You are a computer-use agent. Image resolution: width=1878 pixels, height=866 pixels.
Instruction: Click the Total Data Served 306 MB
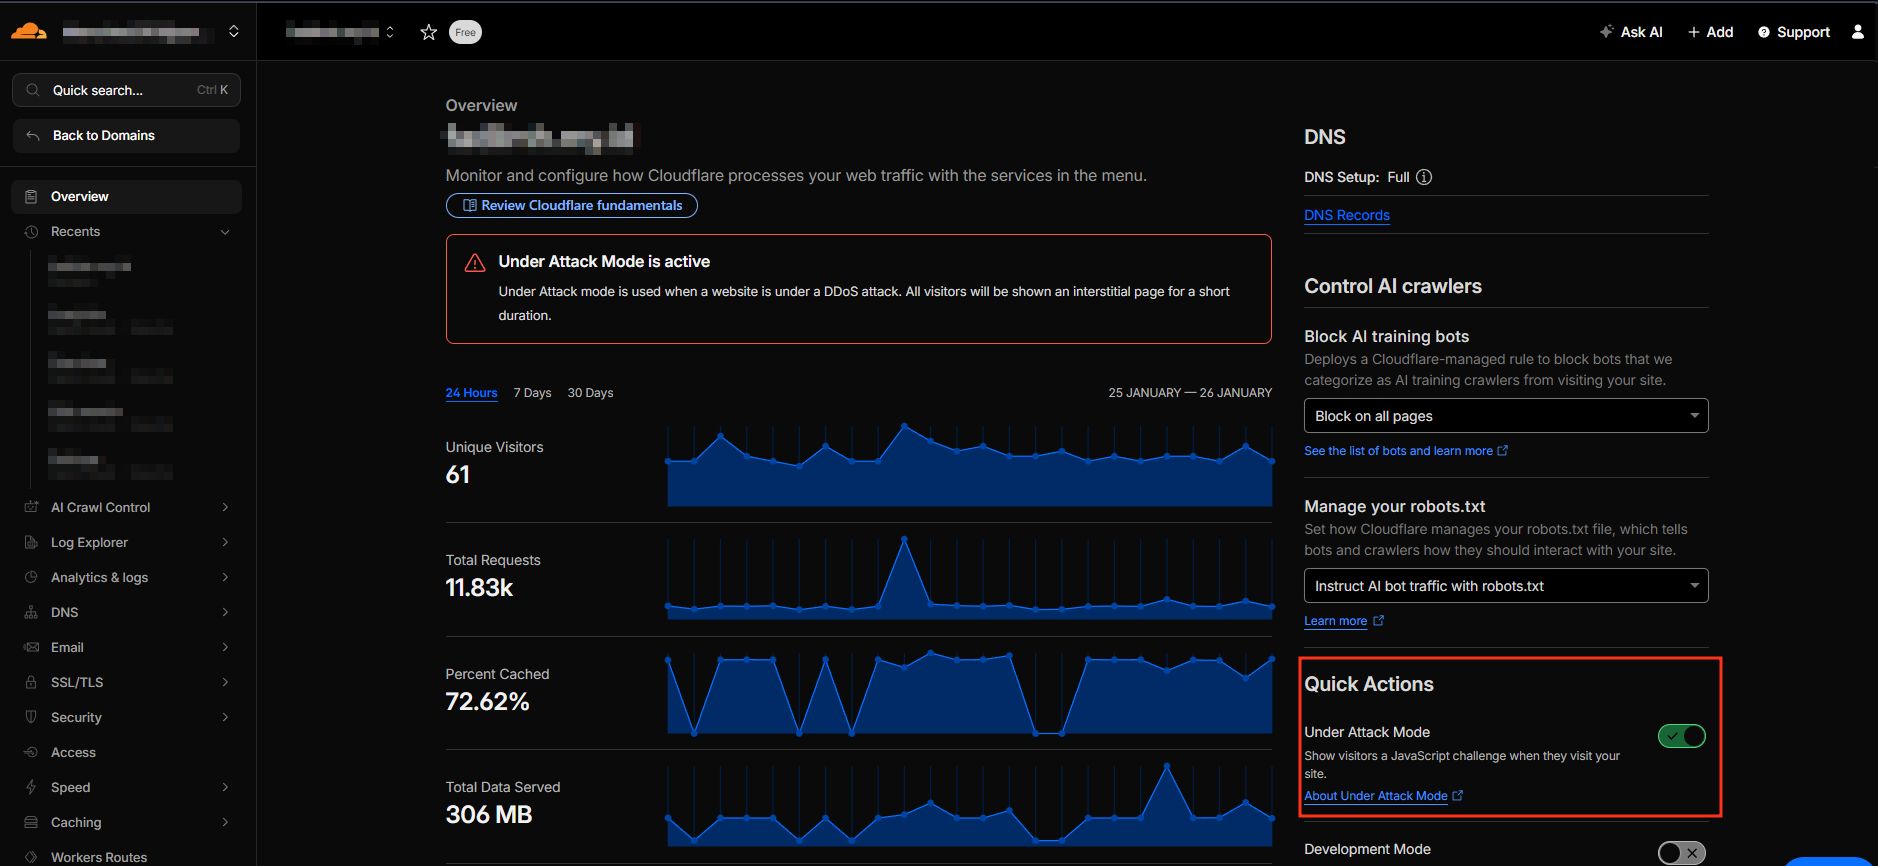pos(489,815)
